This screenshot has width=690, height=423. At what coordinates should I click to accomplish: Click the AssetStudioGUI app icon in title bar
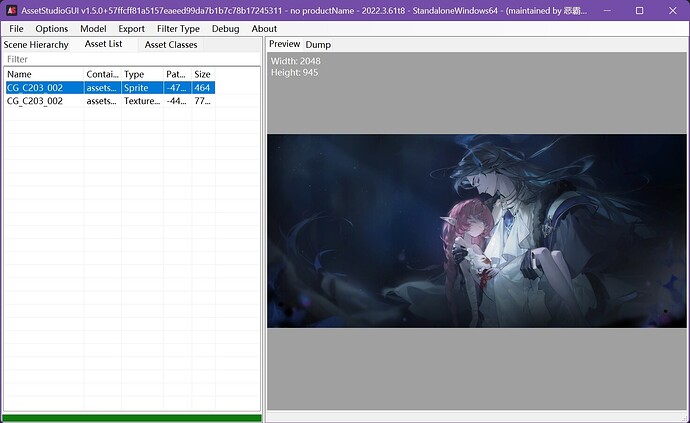tap(10, 10)
